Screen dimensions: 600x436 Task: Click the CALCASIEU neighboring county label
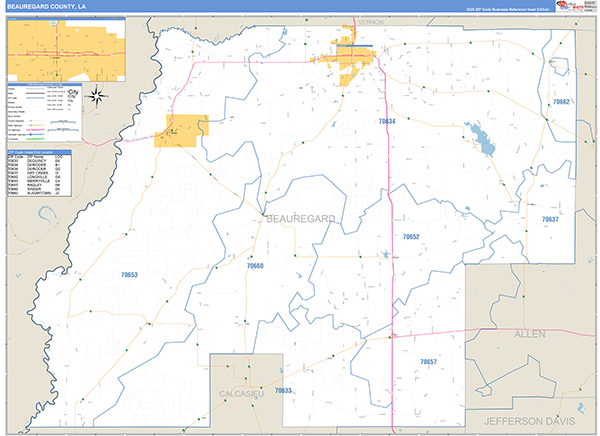point(241,394)
